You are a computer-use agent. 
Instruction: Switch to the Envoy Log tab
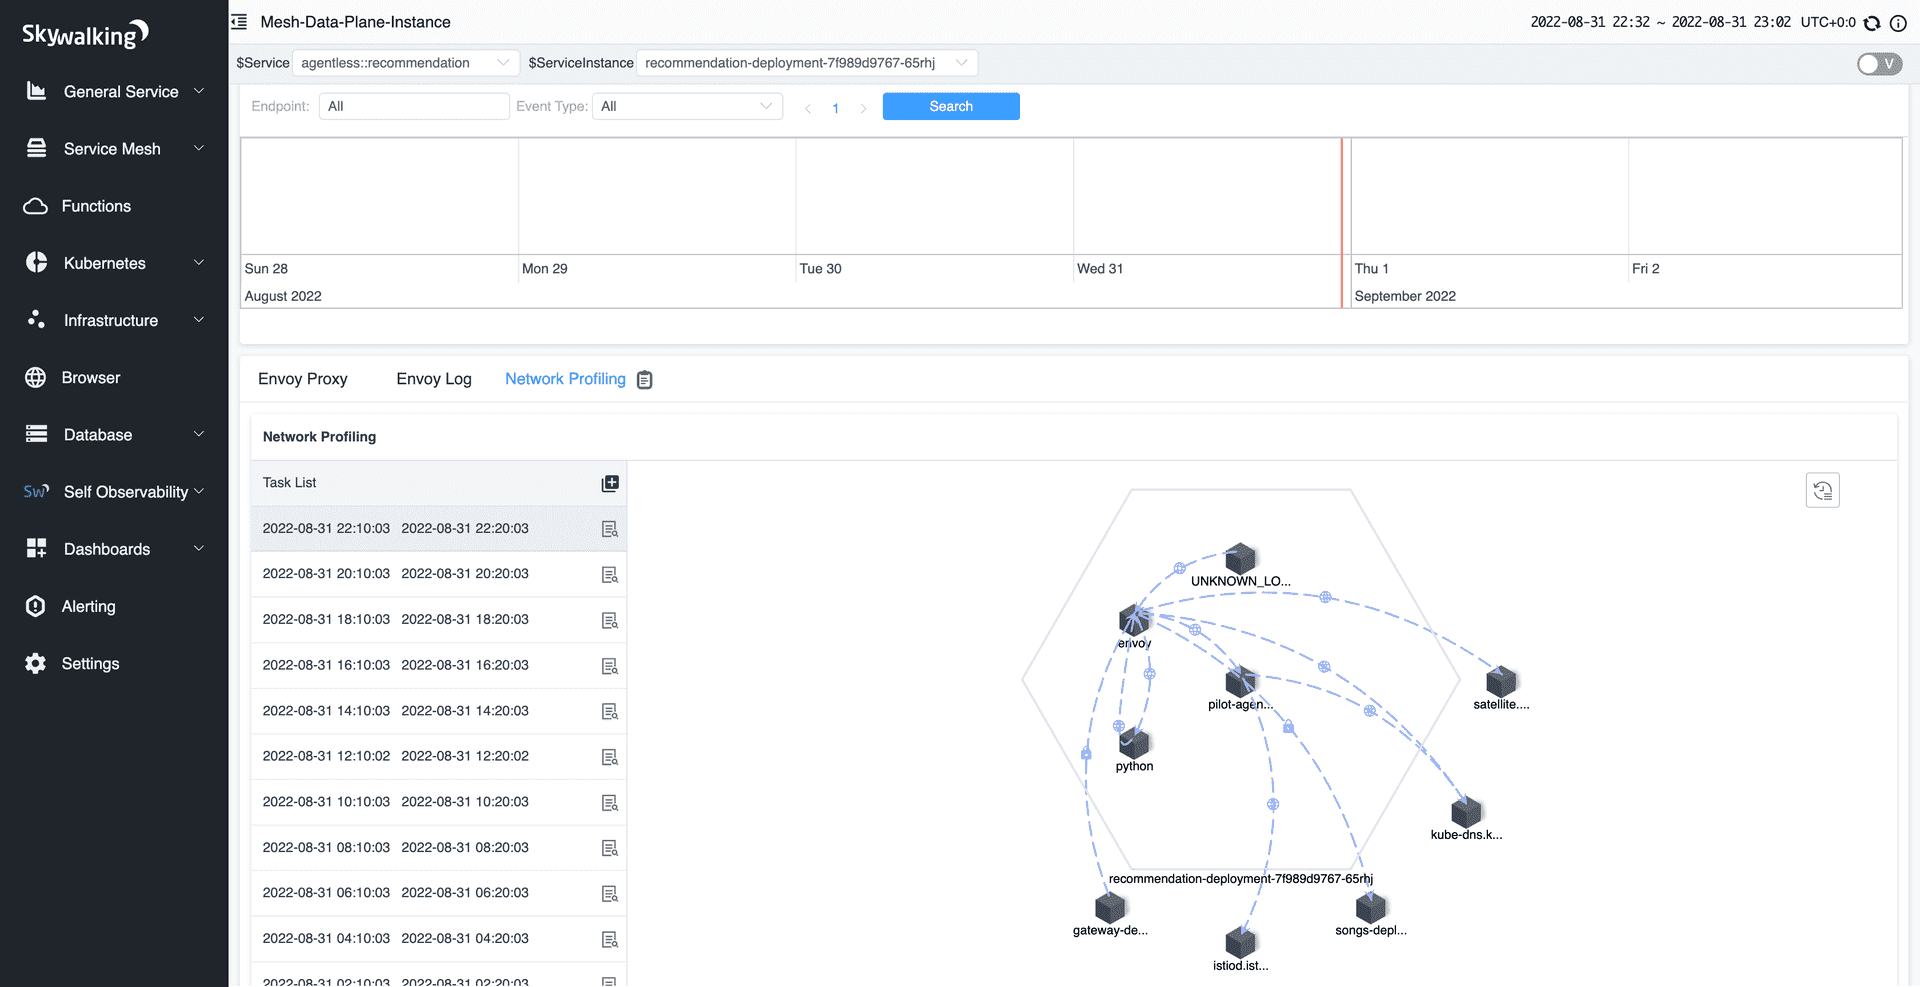pos(433,379)
